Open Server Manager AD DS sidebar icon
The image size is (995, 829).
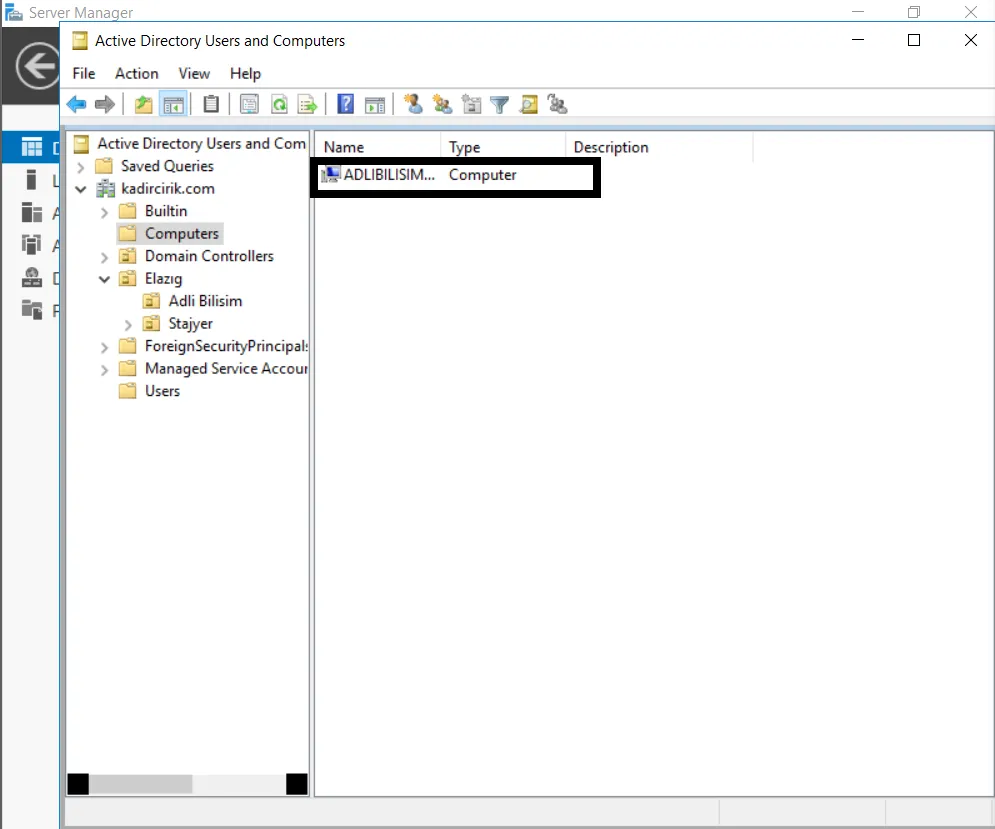32,245
